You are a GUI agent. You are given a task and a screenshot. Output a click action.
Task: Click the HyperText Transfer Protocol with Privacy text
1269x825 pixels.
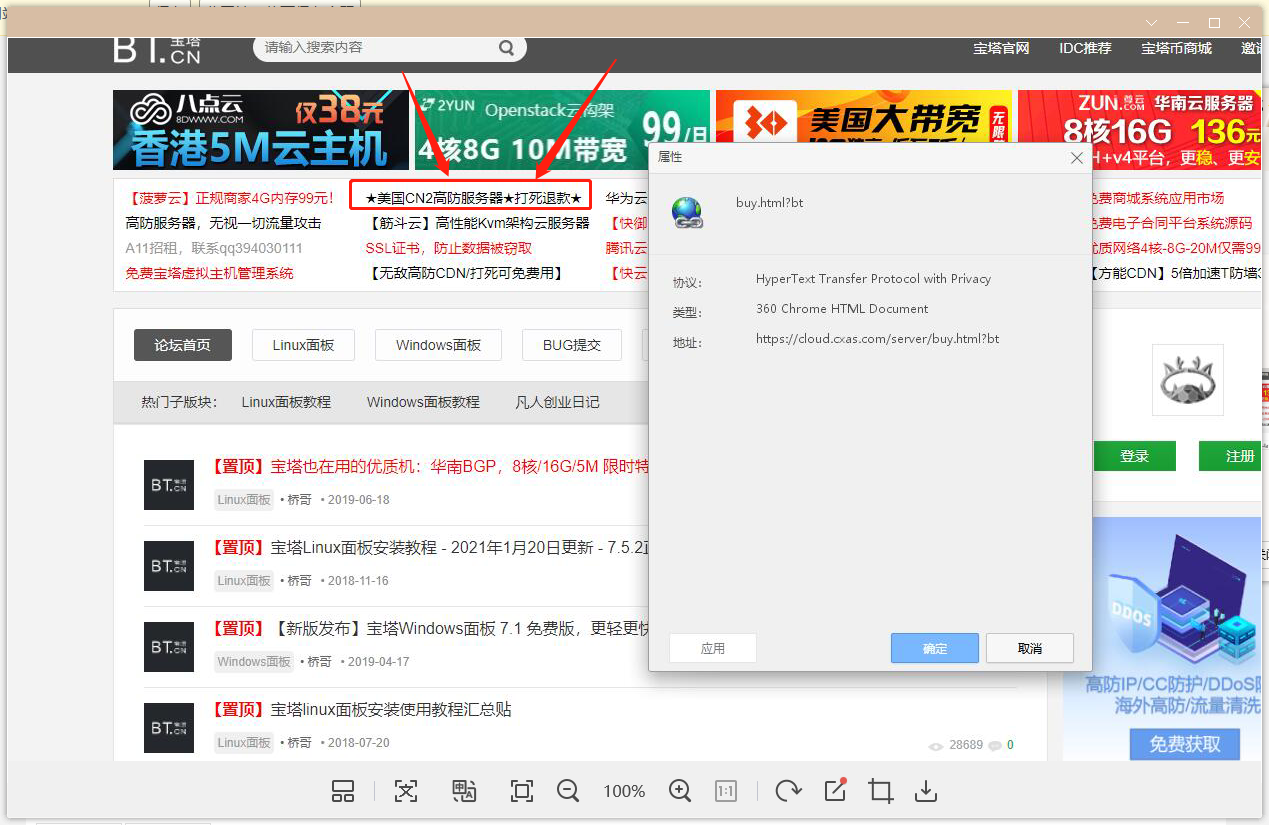pos(874,279)
